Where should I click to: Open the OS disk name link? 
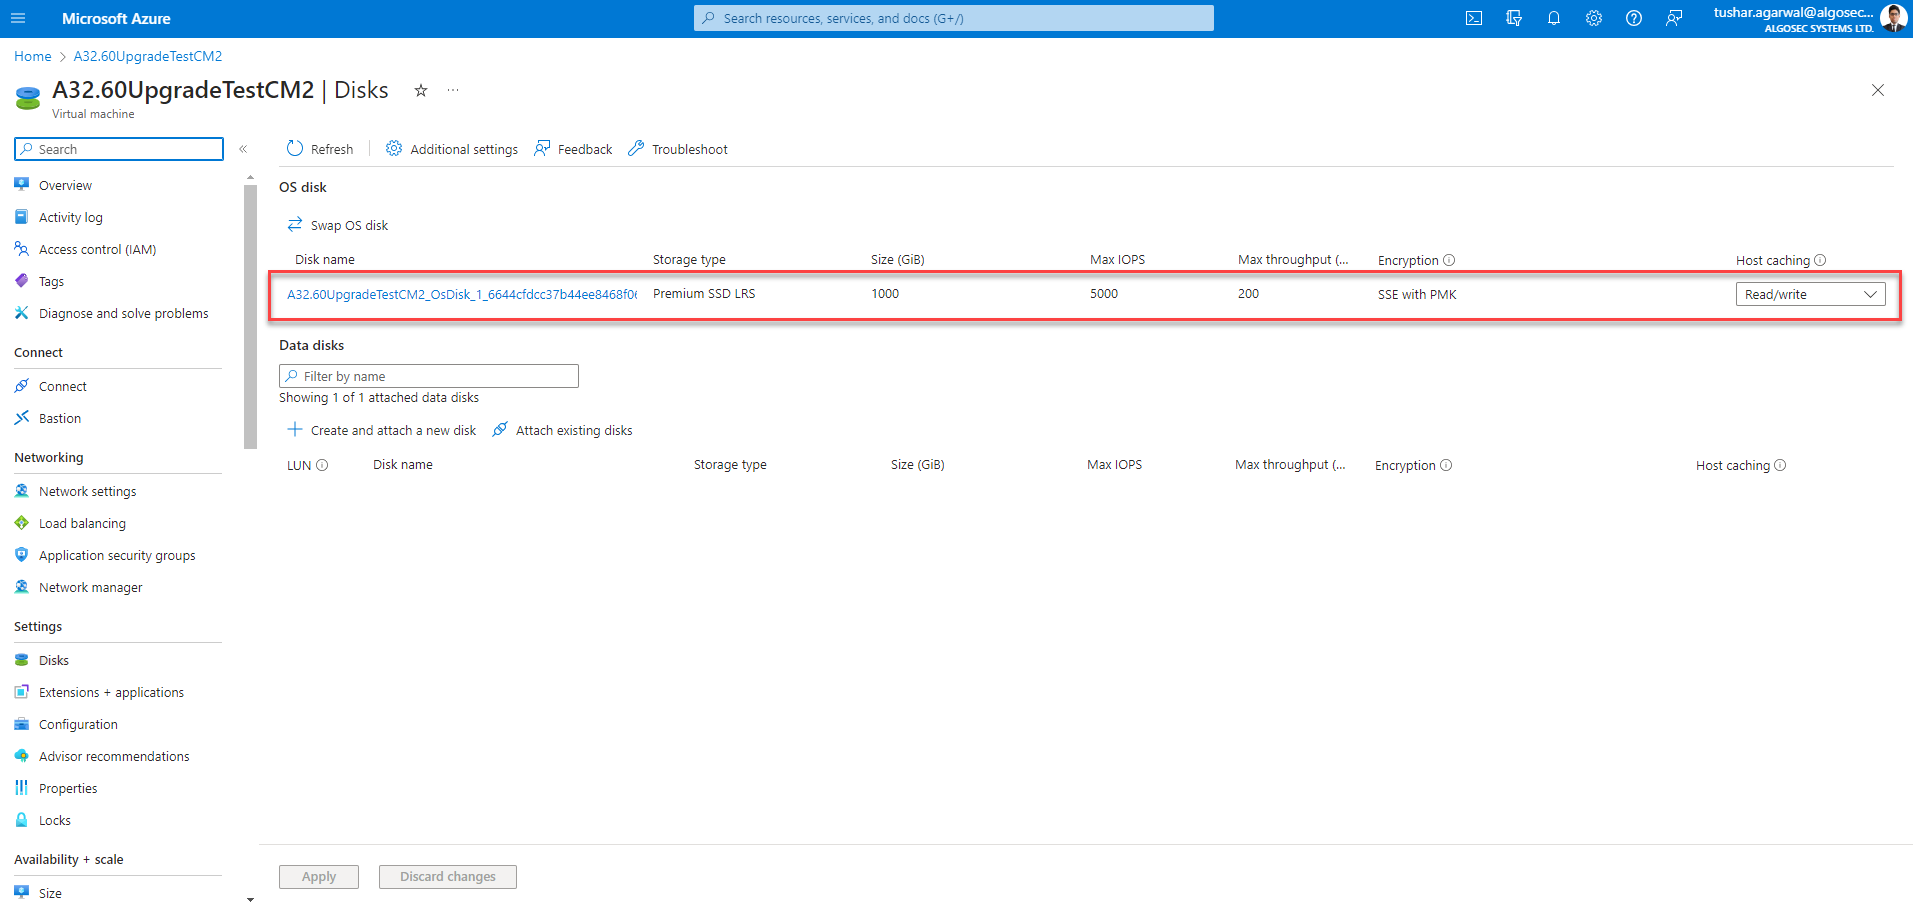[x=461, y=294]
